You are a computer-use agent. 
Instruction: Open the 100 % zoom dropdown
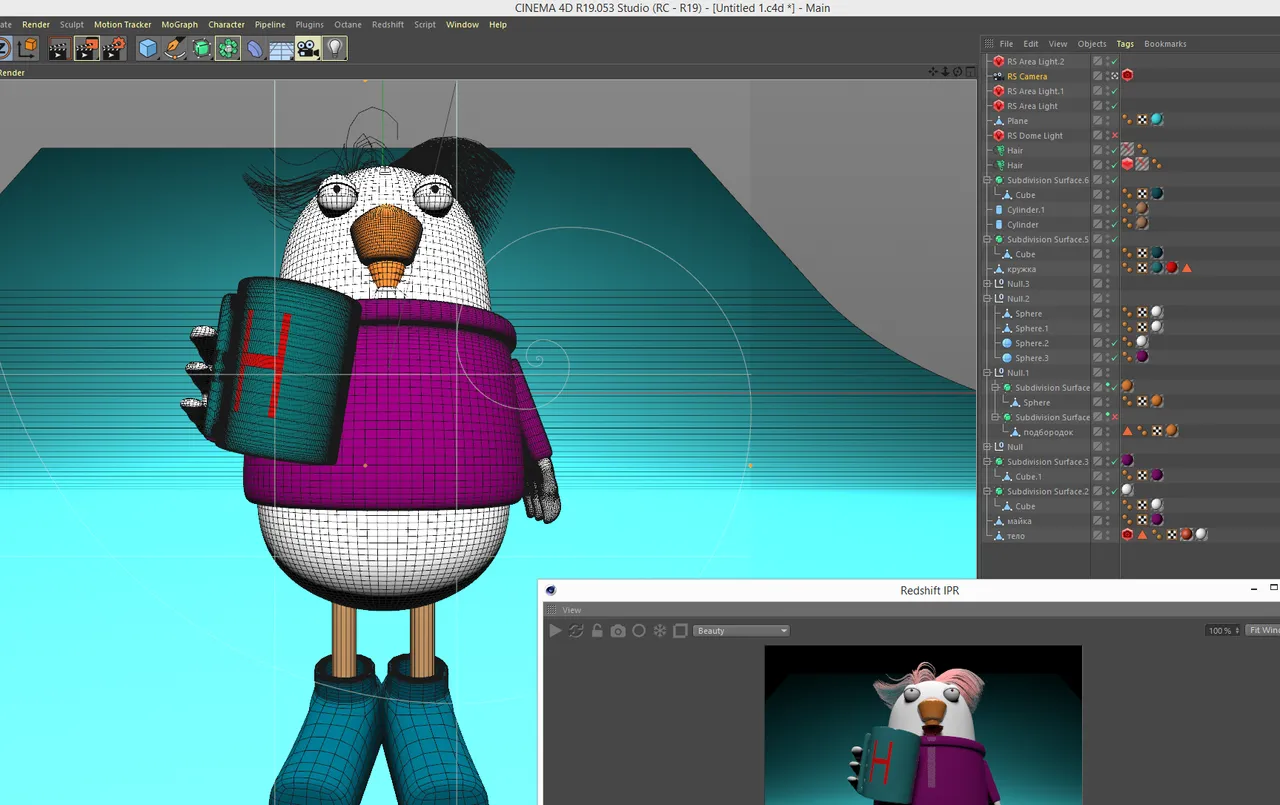(x=1223, y=631)
